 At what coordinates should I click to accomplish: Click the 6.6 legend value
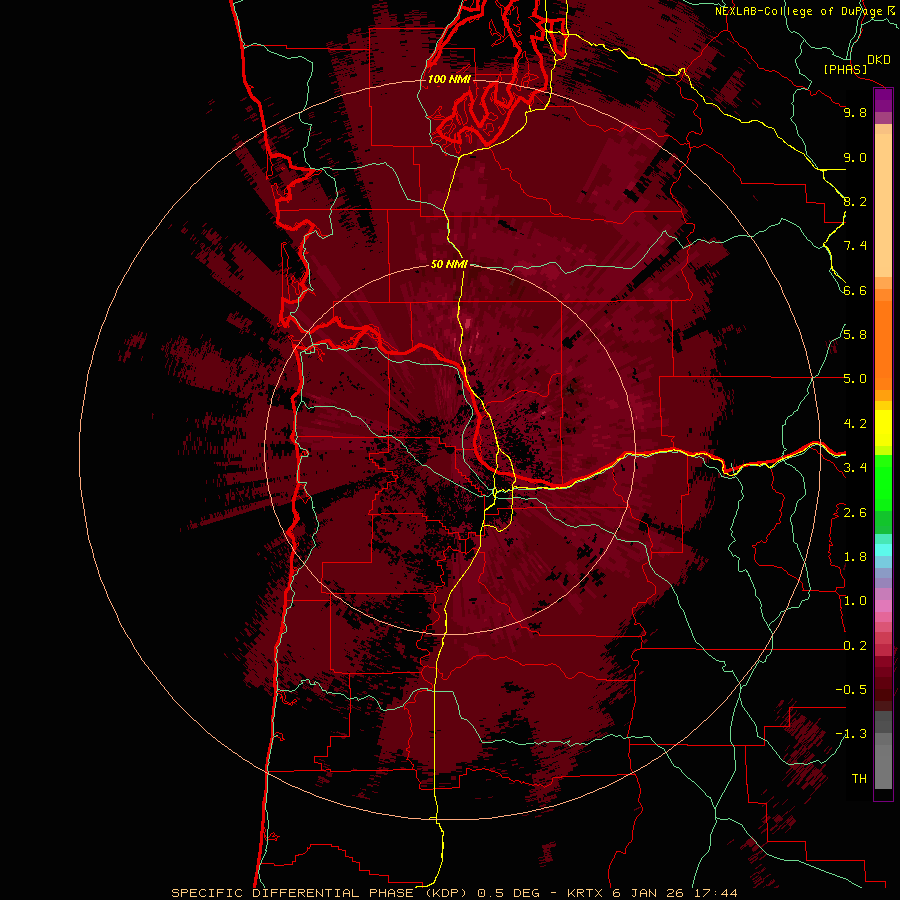855,290
